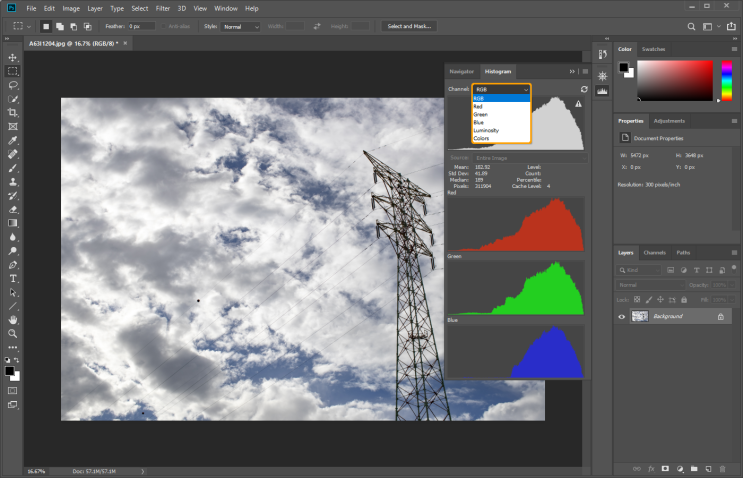Open the search icon in options bar

[x=691, y=27]
